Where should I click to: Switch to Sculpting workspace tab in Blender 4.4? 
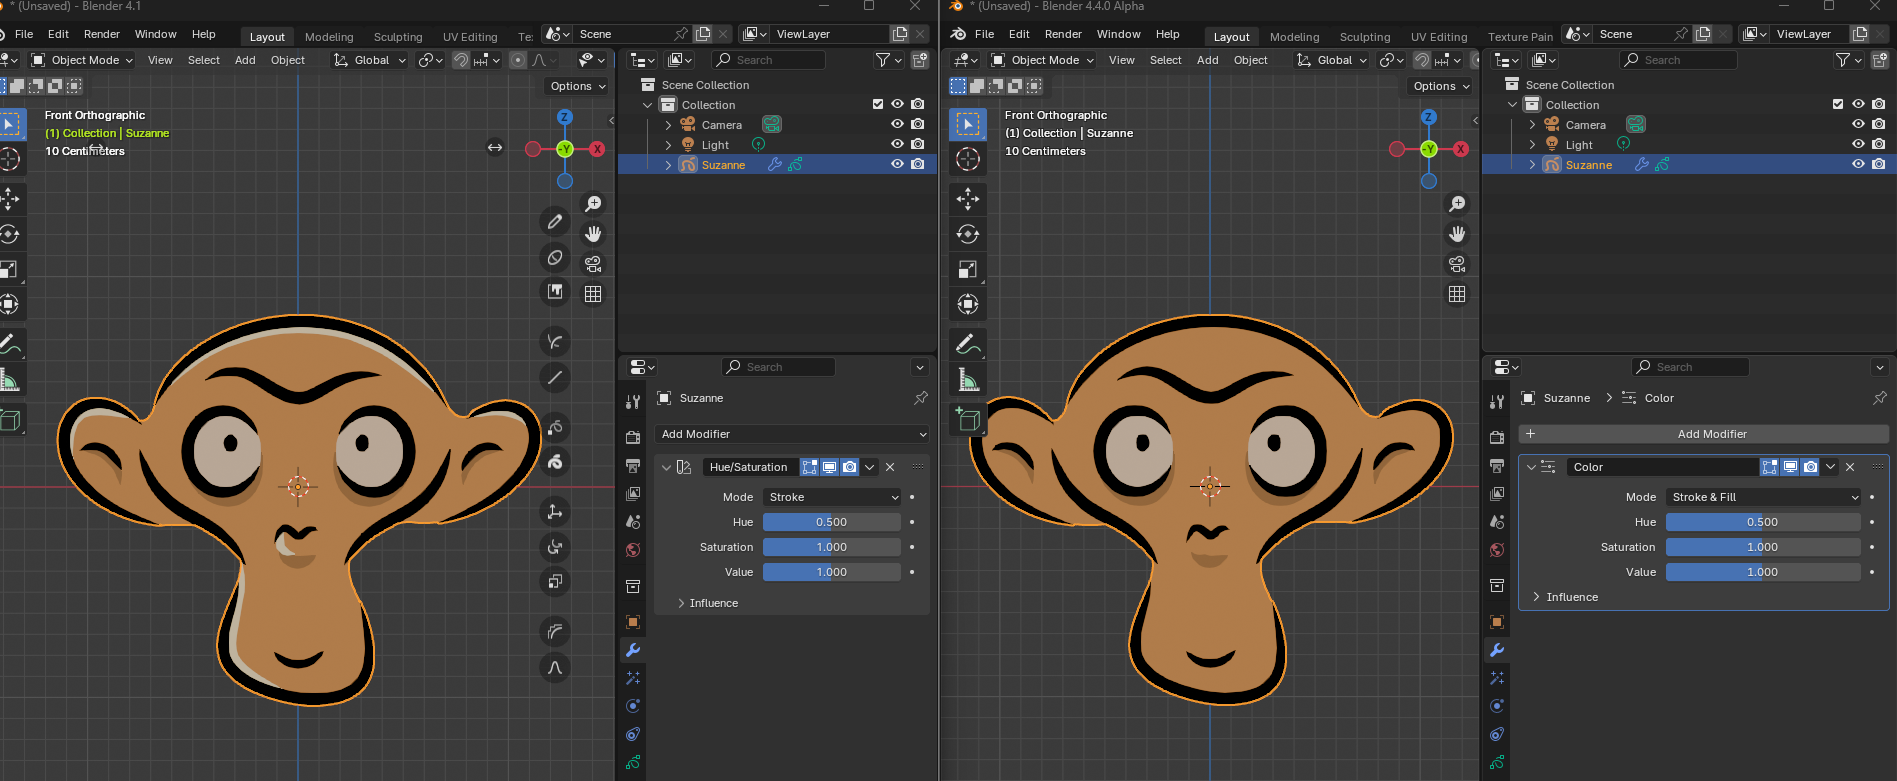coord(1365,37)
